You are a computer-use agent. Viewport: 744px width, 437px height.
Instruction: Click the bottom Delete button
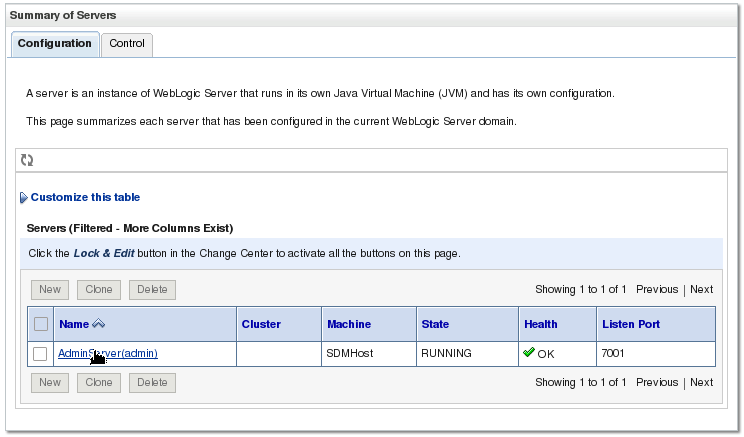(152, 382)
